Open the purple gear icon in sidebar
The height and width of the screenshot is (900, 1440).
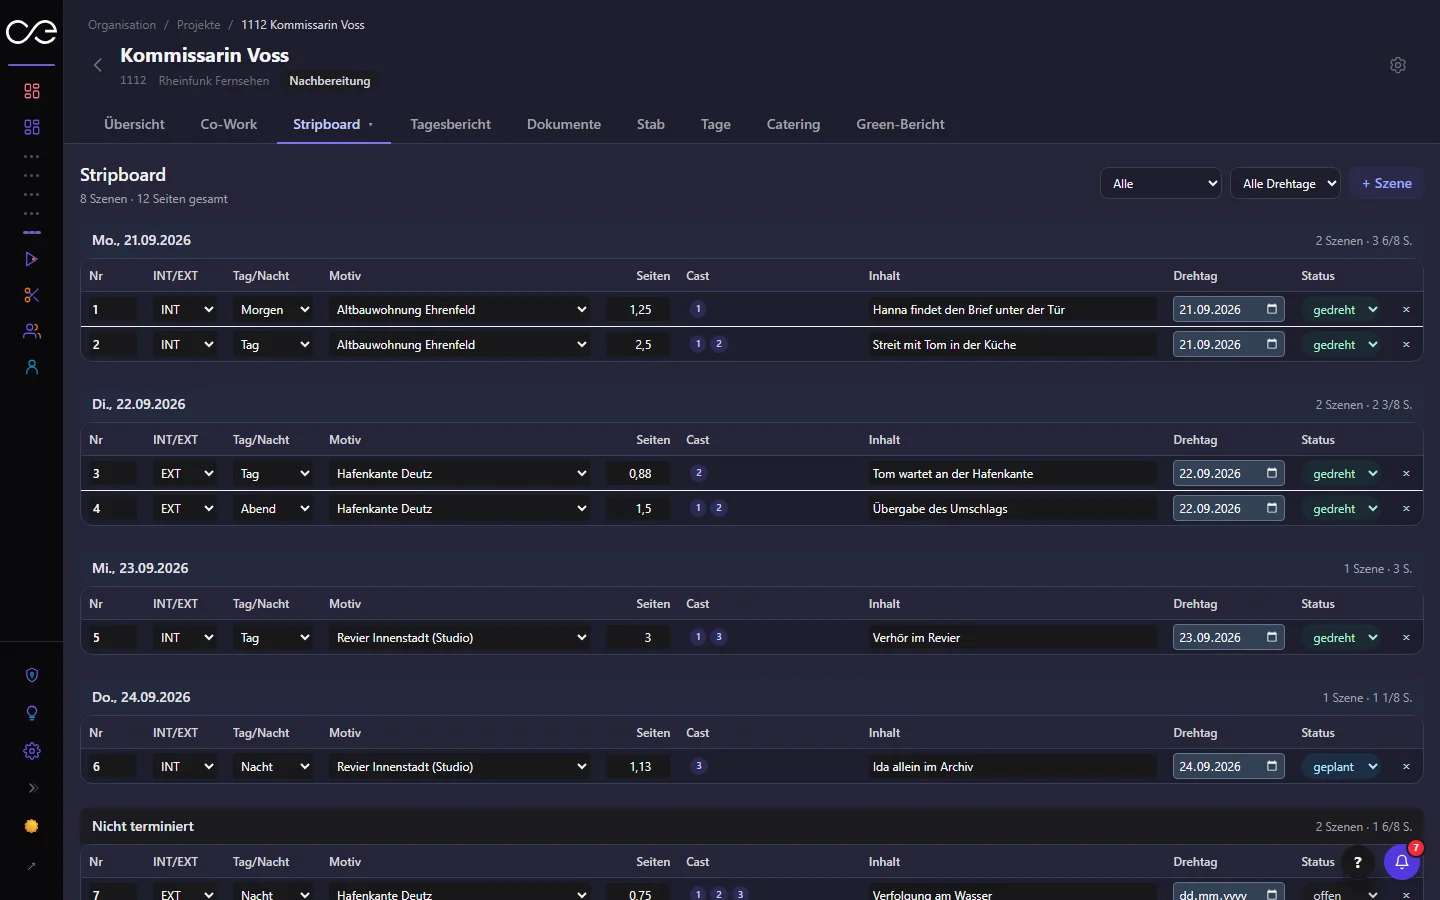(x=32, y=751)
